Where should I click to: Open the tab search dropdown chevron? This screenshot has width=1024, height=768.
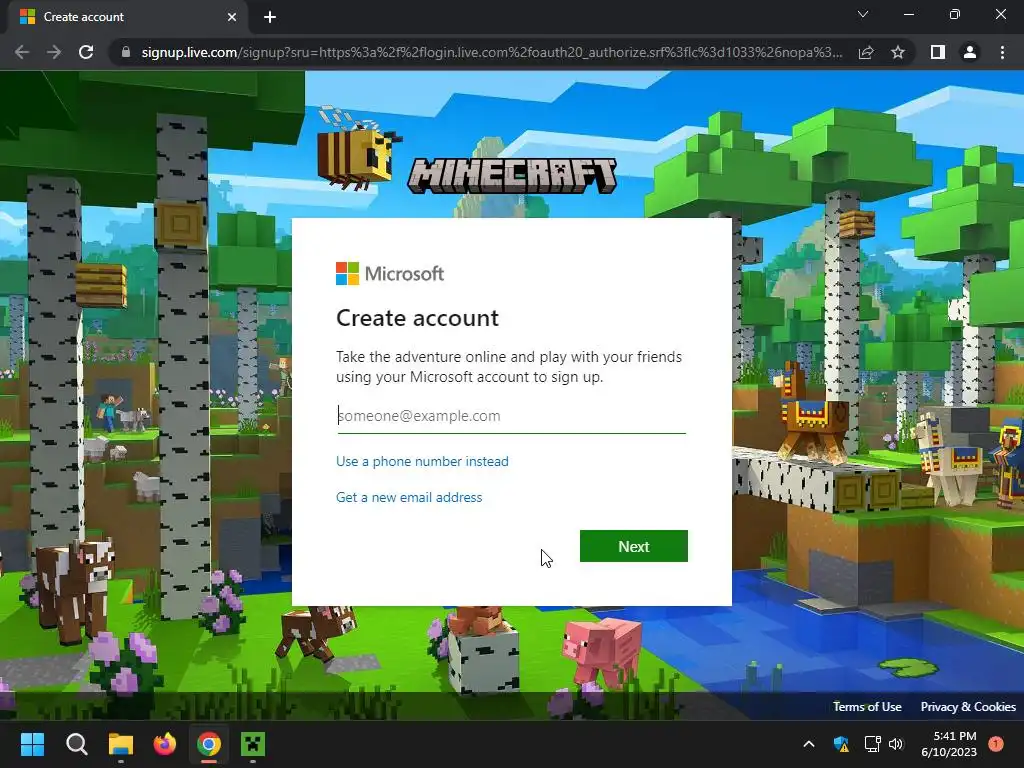tap(863, 14)
